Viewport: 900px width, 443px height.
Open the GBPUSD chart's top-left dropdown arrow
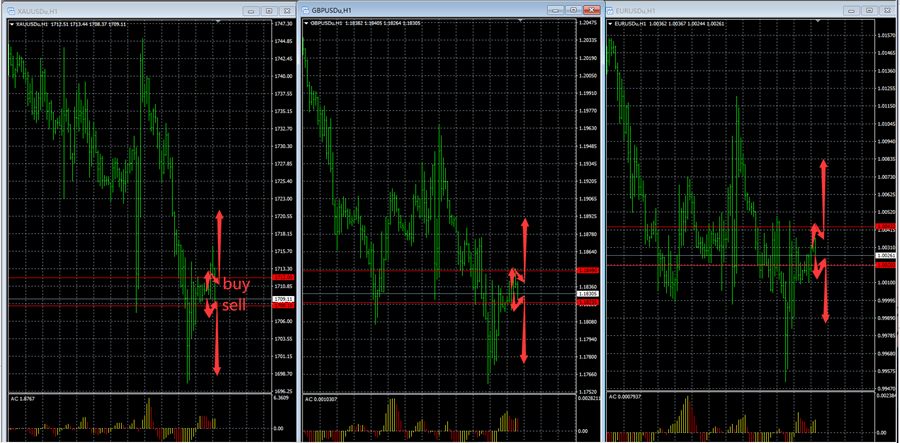click(307, 22)
